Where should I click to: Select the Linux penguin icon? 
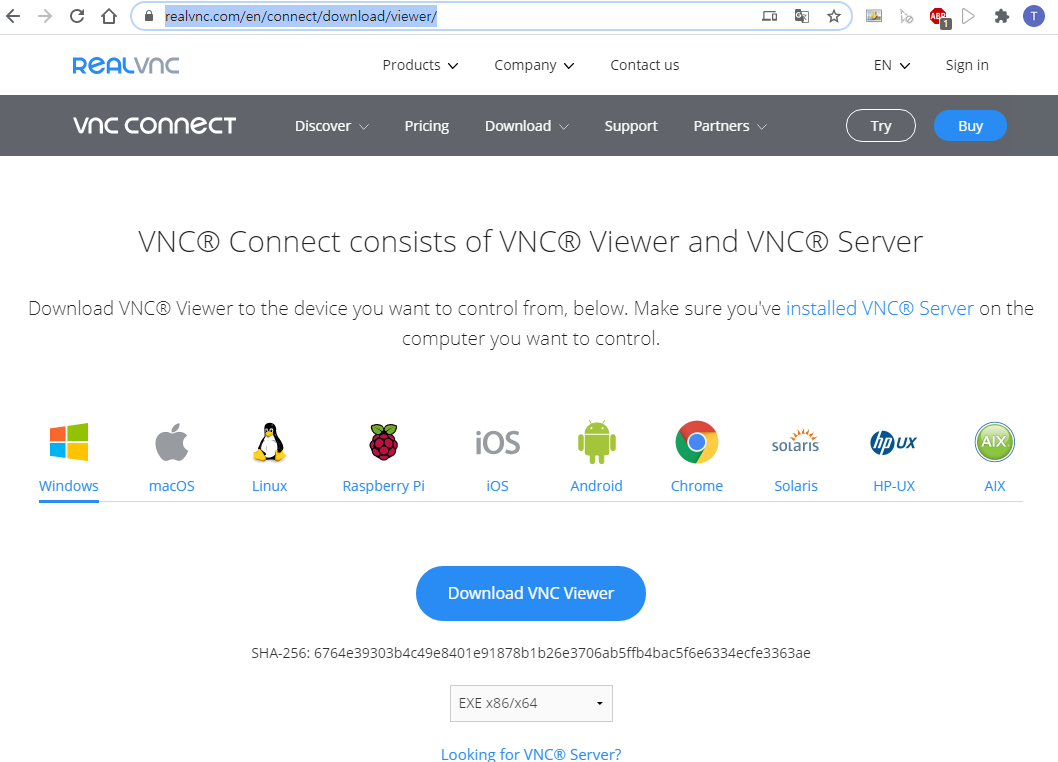269,442
